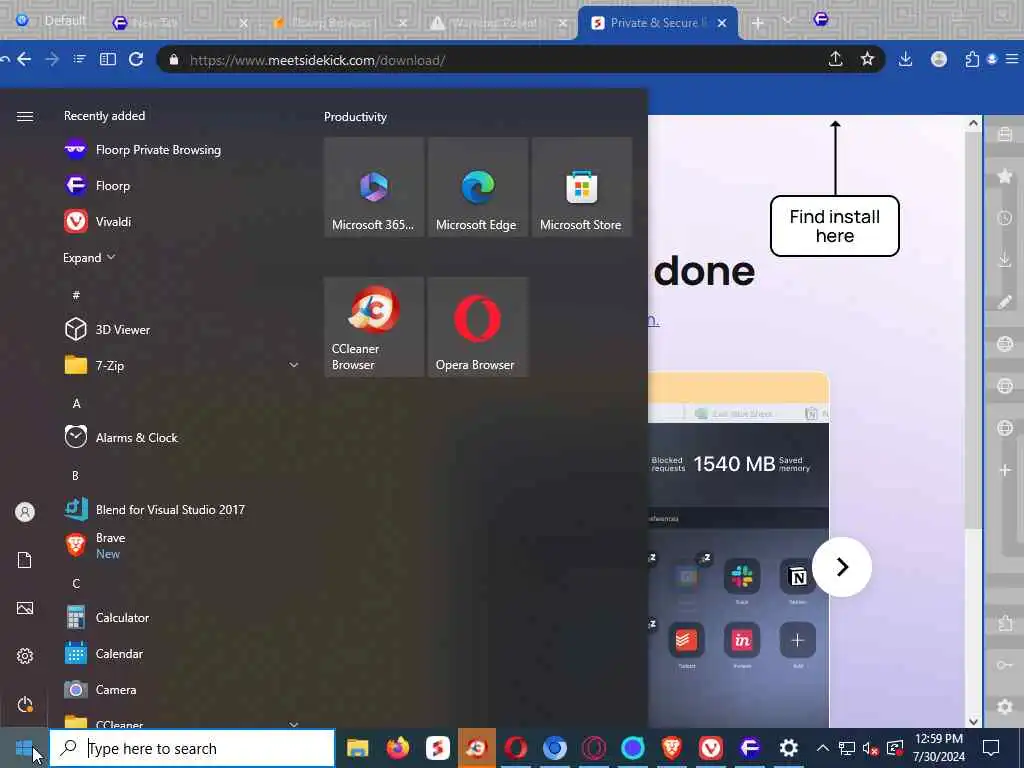Click the padlock site security icon
The image size is (1024, 768).
pos(174,59)
